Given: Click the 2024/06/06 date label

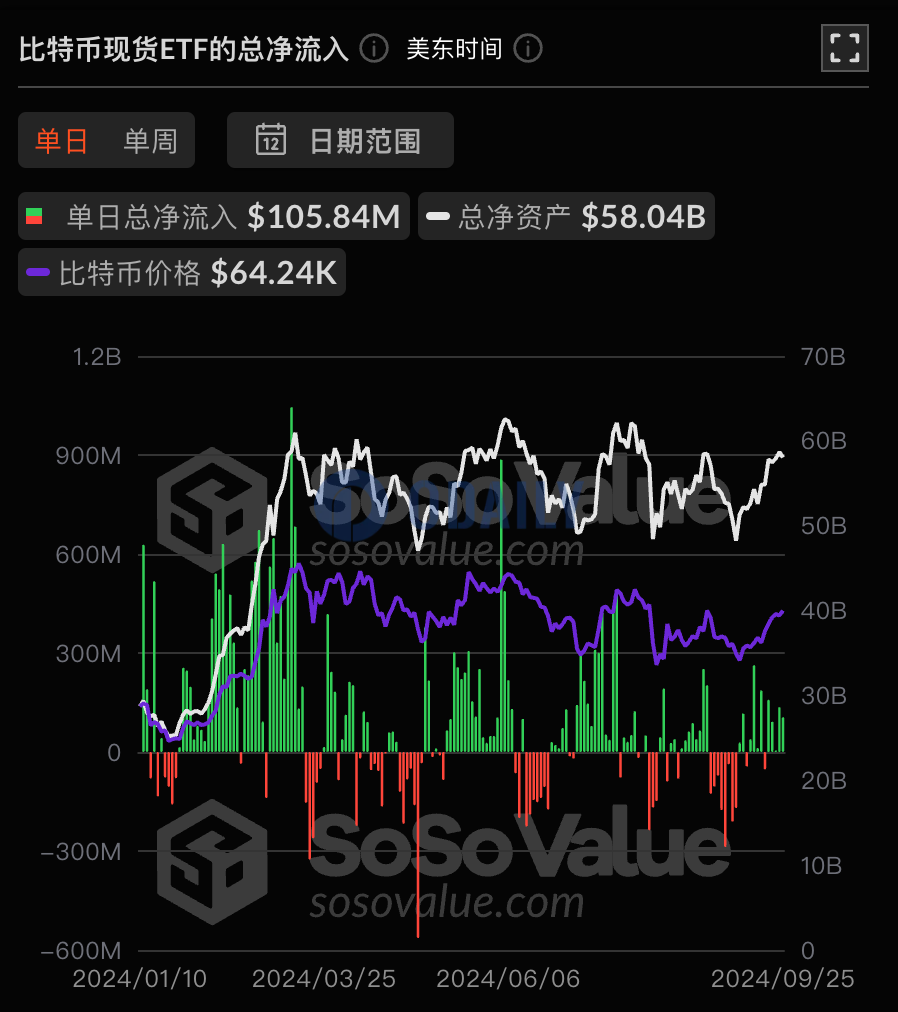Looking at the screenshot, I should pos(508,979).
